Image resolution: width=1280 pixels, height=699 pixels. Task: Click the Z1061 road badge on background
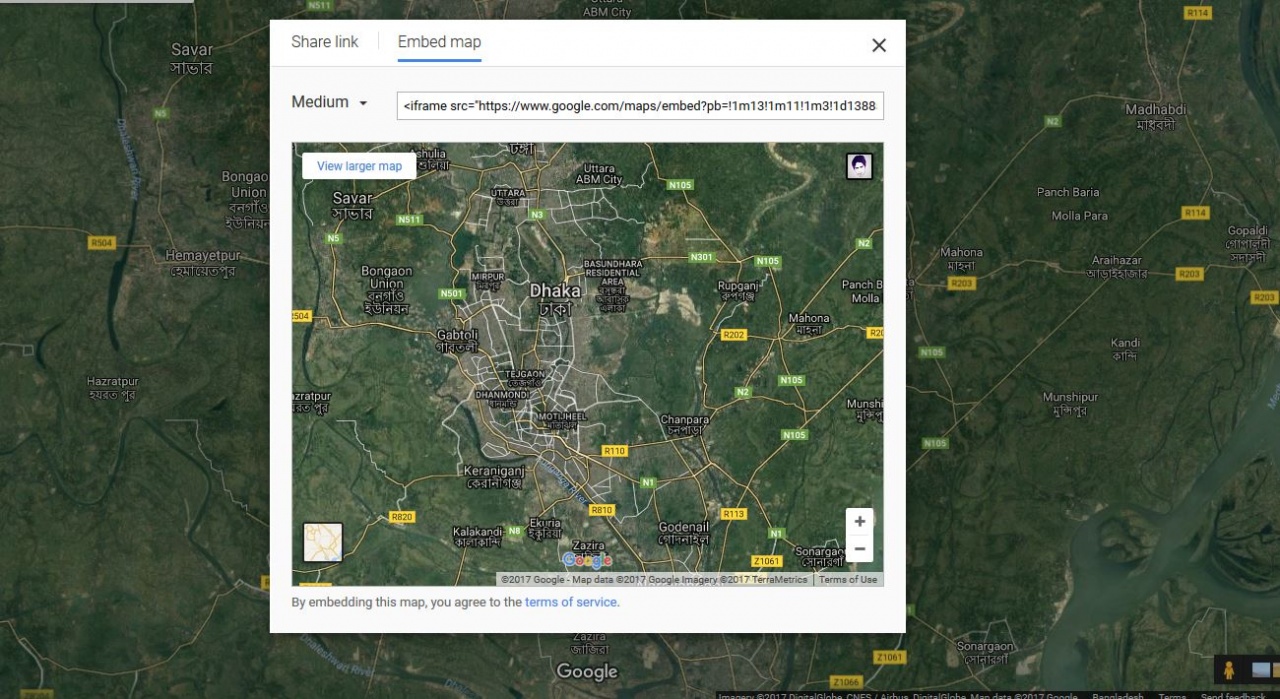pos(889,657)
